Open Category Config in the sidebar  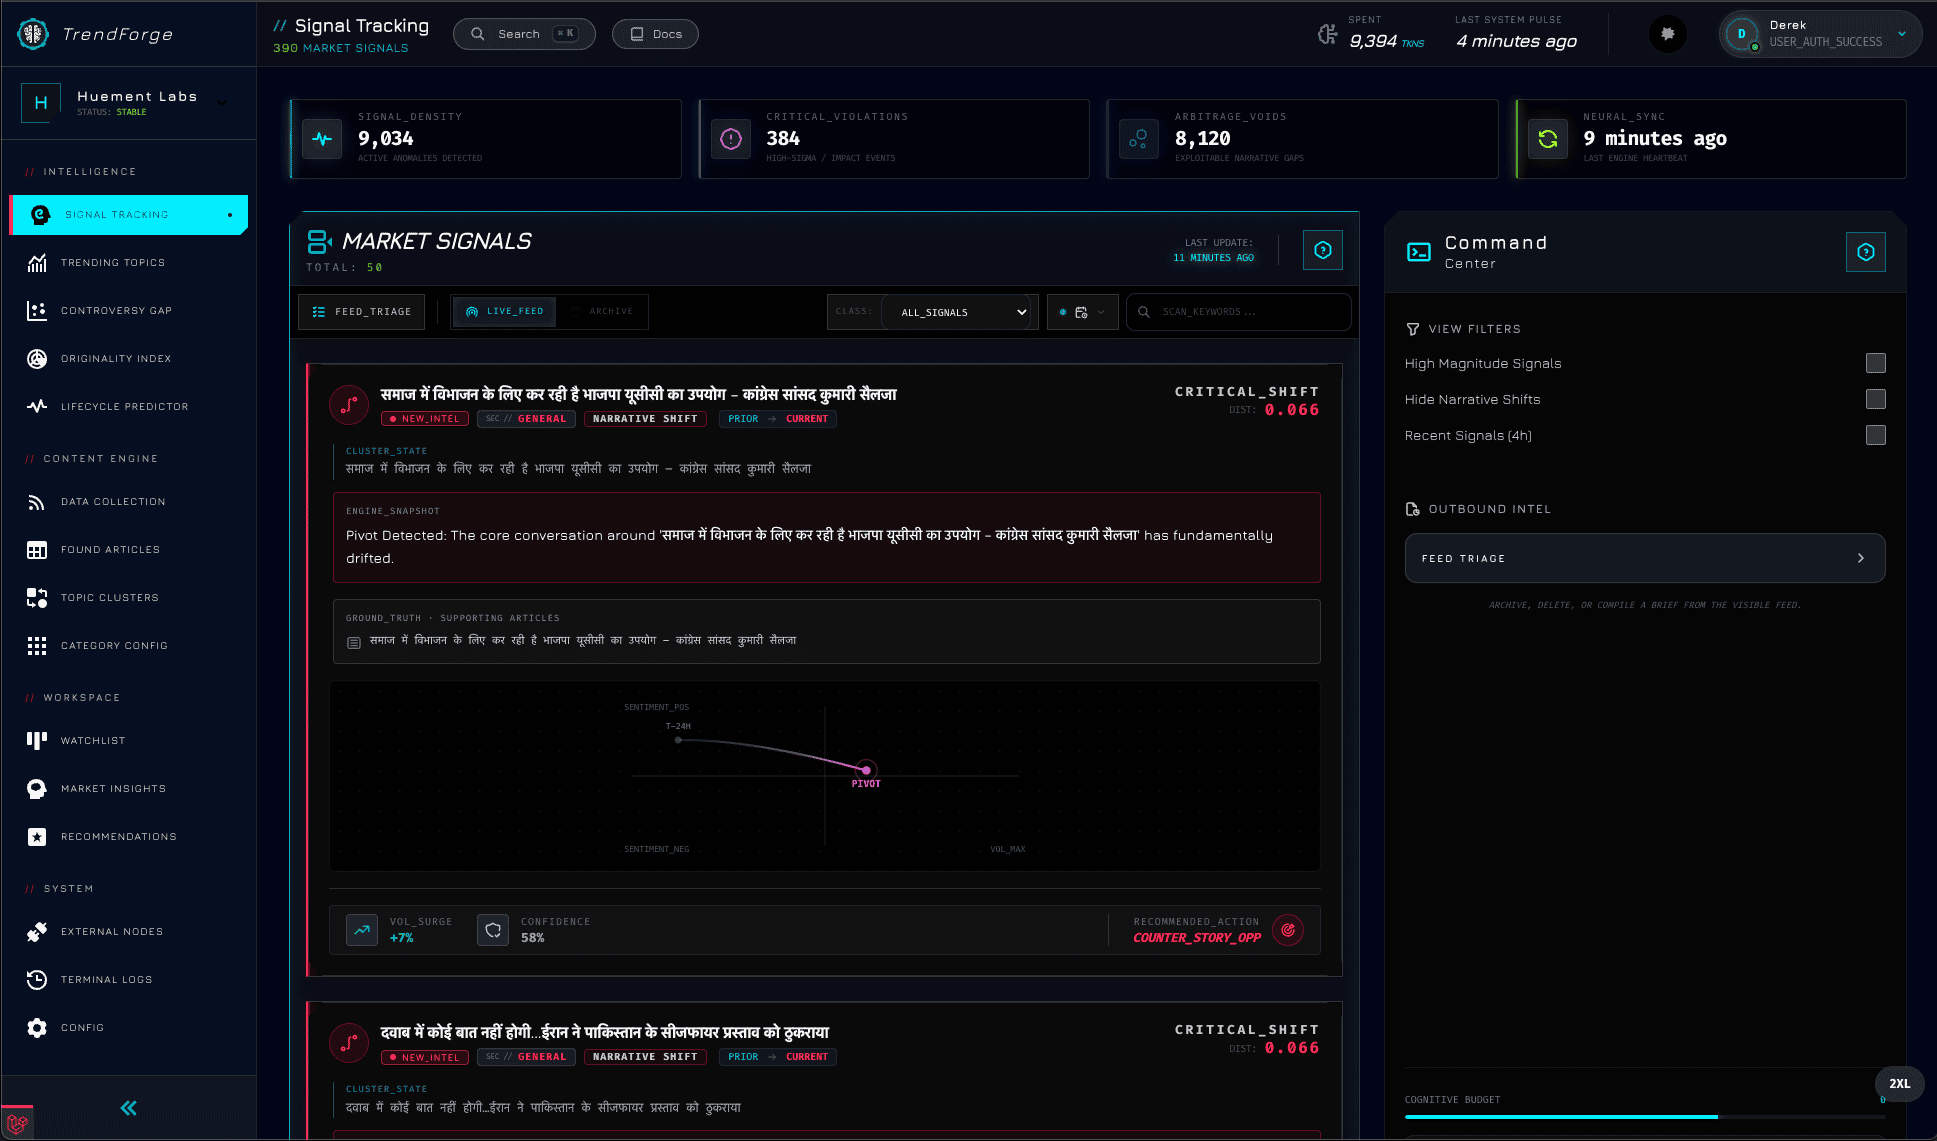(128, 646)
